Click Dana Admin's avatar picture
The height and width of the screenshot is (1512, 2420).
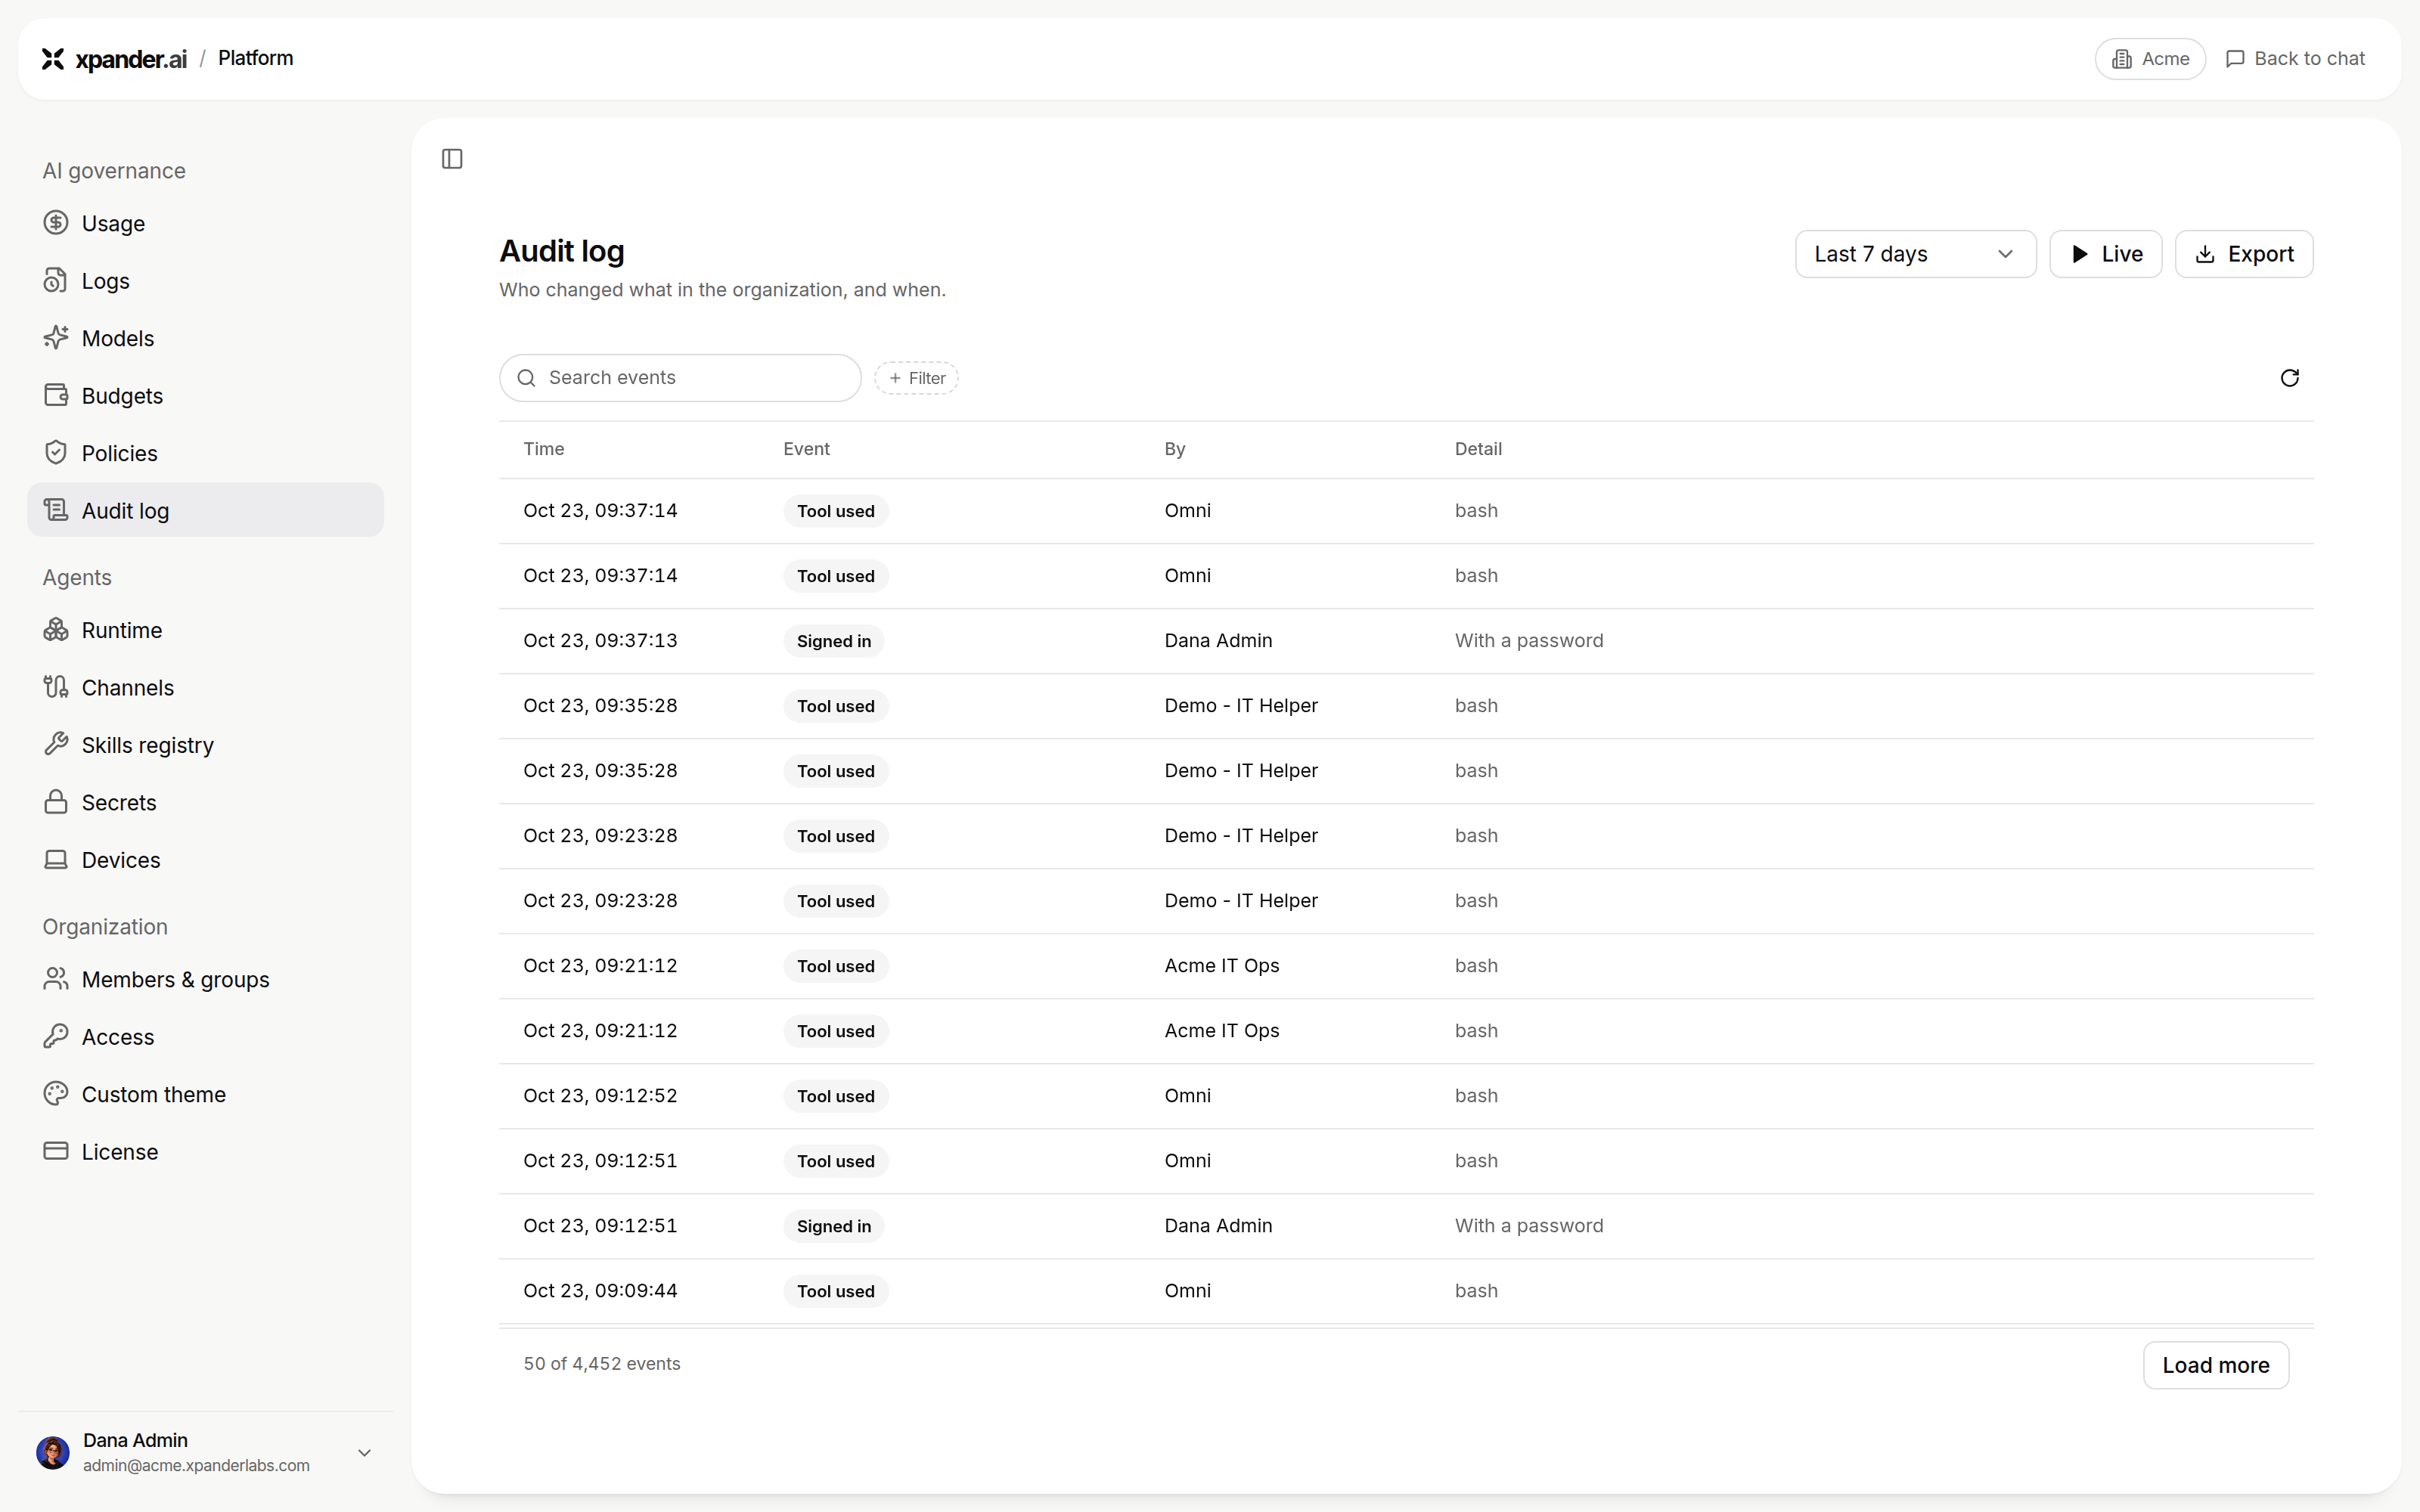point(53,1452)
